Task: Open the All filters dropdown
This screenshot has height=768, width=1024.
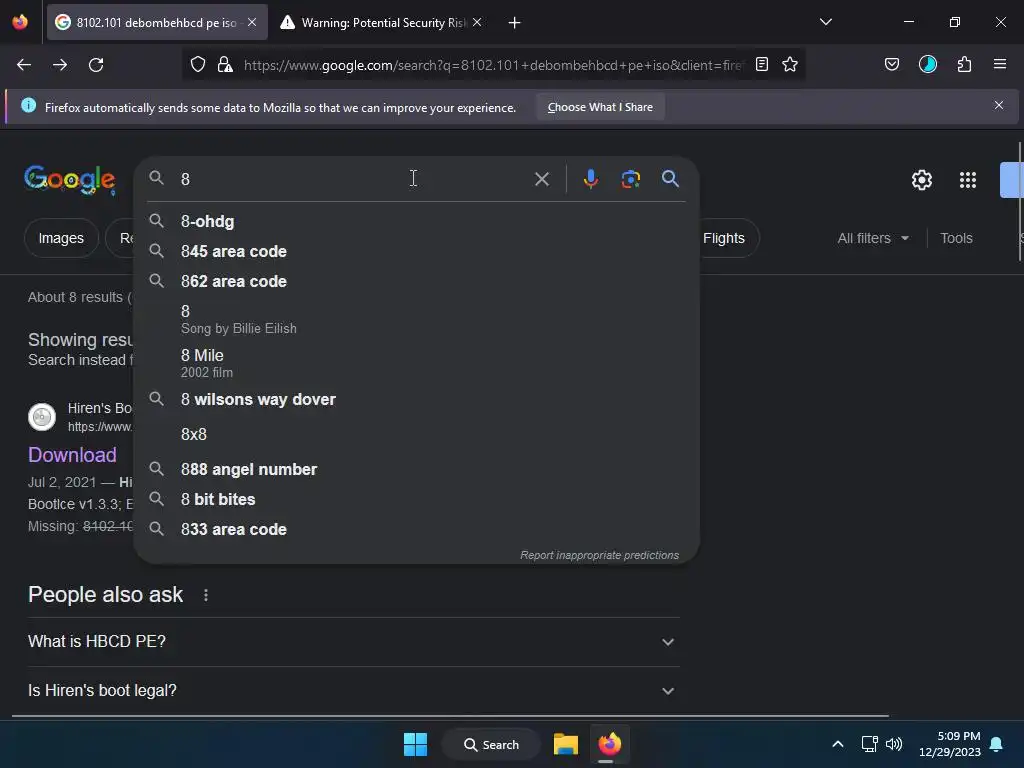Action: coord(873,238)
